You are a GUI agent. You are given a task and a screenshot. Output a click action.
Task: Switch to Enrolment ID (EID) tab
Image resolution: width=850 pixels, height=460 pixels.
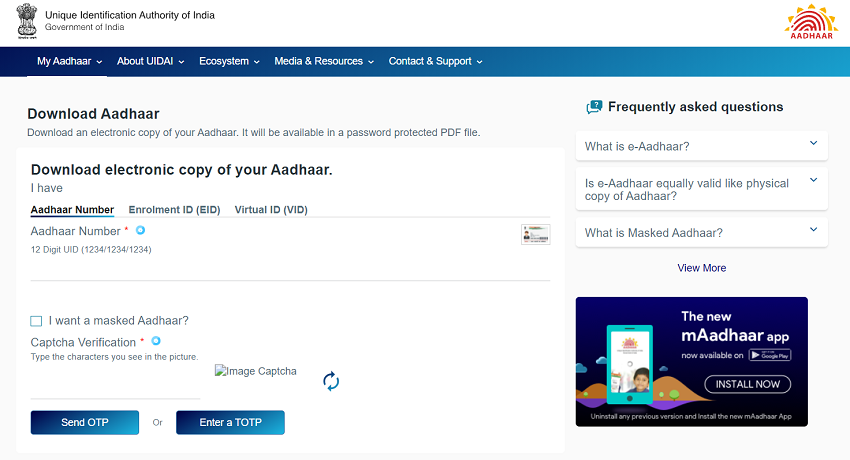coord(174,210)
